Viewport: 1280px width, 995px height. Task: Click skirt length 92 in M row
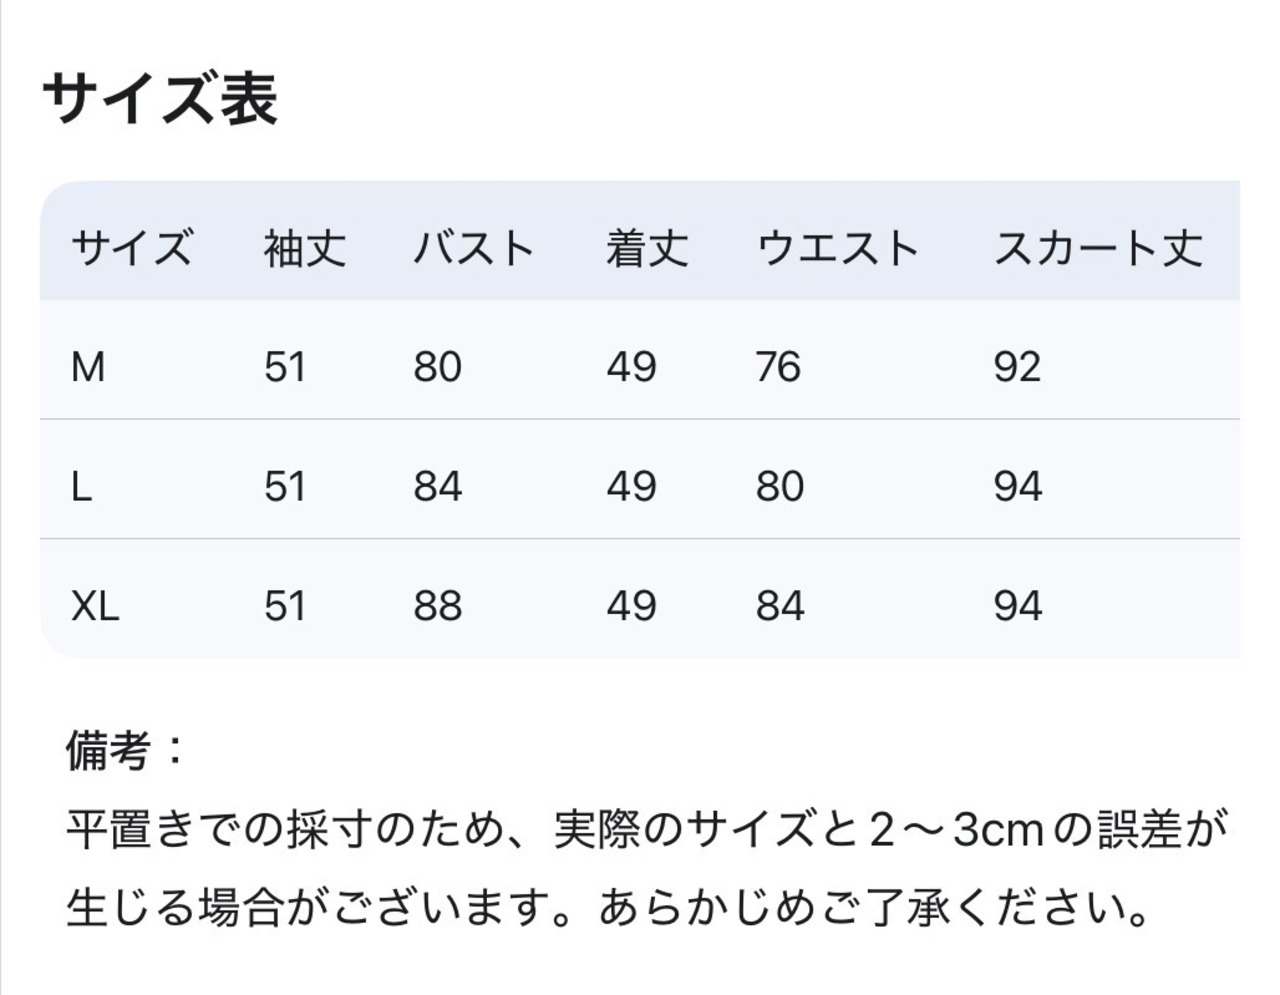(x=1017, y=367)
